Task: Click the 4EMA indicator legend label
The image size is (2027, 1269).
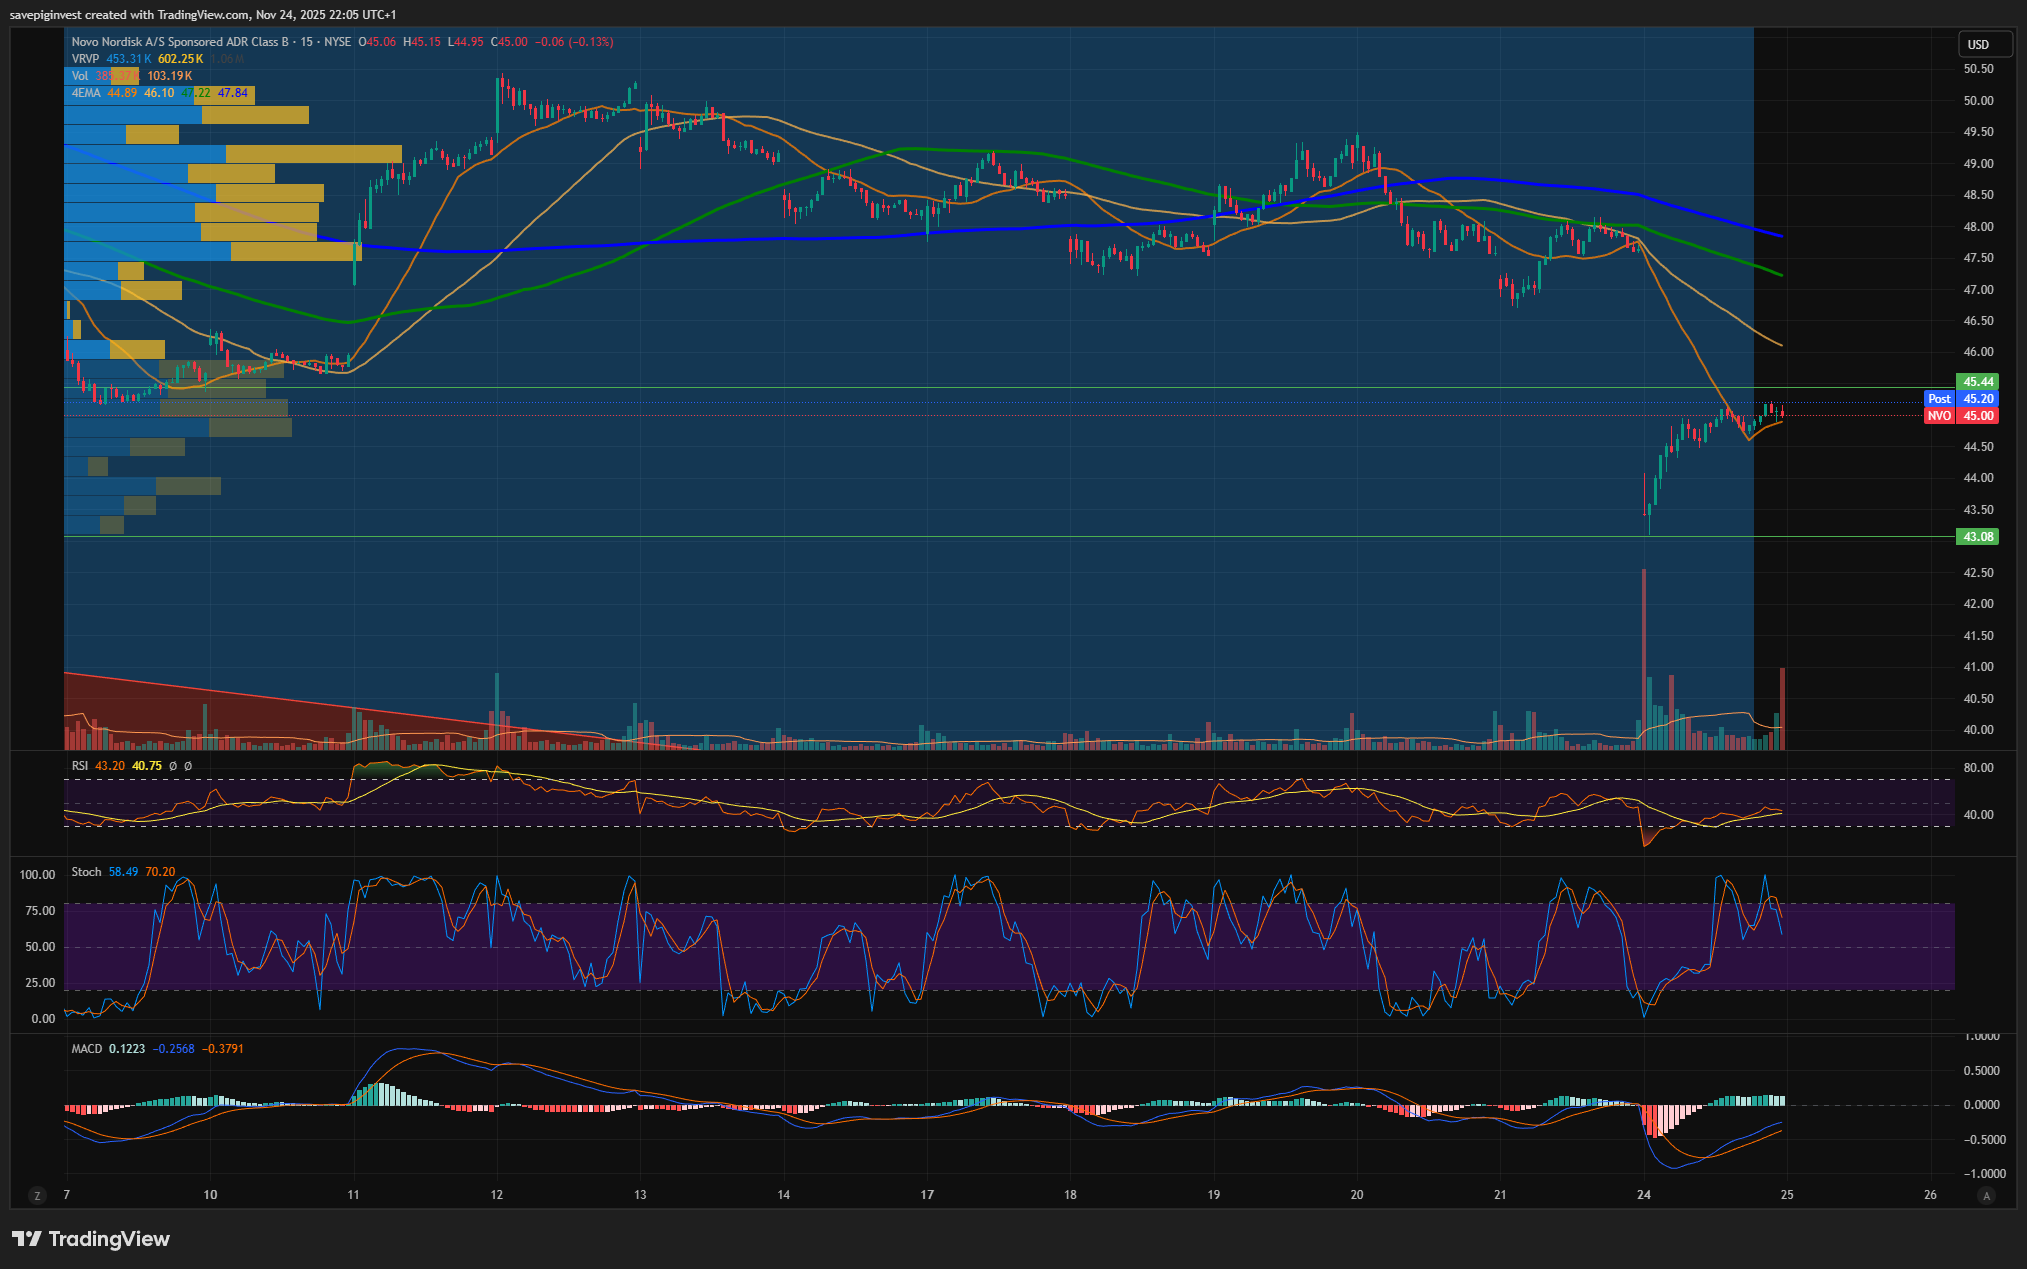Action: click(86, 93)
